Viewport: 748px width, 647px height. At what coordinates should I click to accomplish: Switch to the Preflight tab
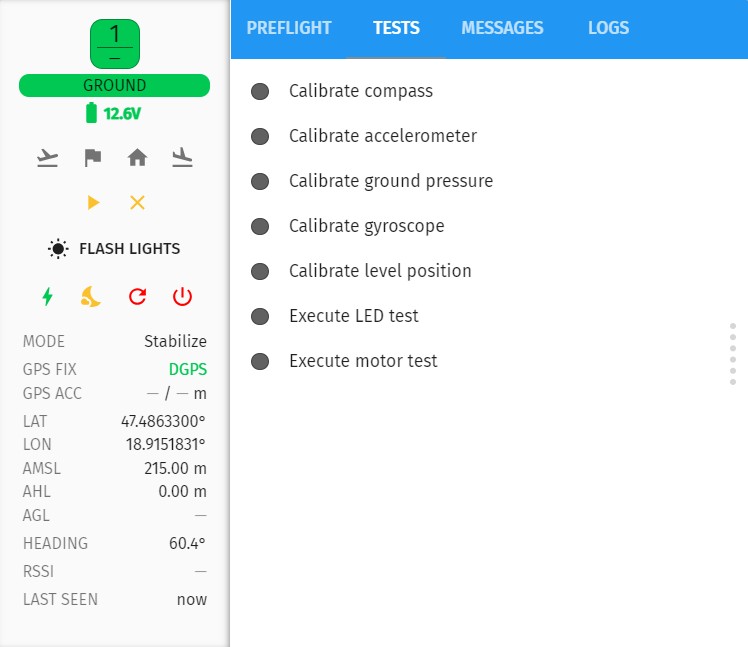pyautogui.click(x=289, y=28)
